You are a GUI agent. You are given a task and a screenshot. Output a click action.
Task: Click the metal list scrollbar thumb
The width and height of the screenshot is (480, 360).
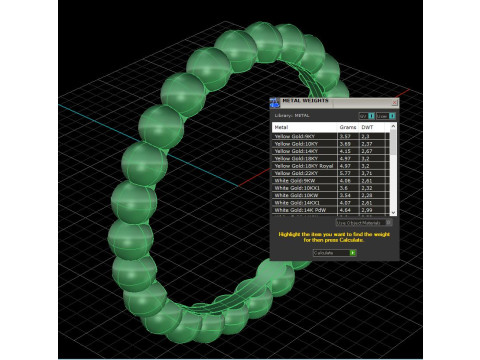393,142
